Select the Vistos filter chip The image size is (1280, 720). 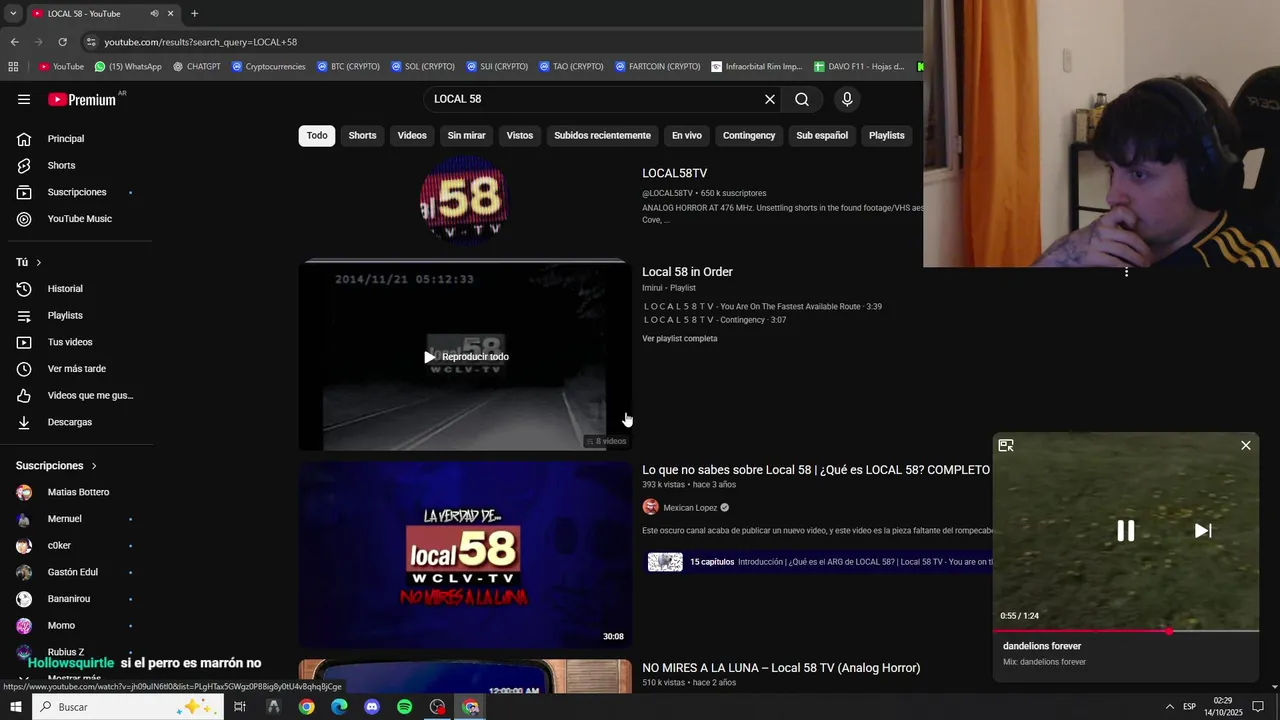[520, 136]
